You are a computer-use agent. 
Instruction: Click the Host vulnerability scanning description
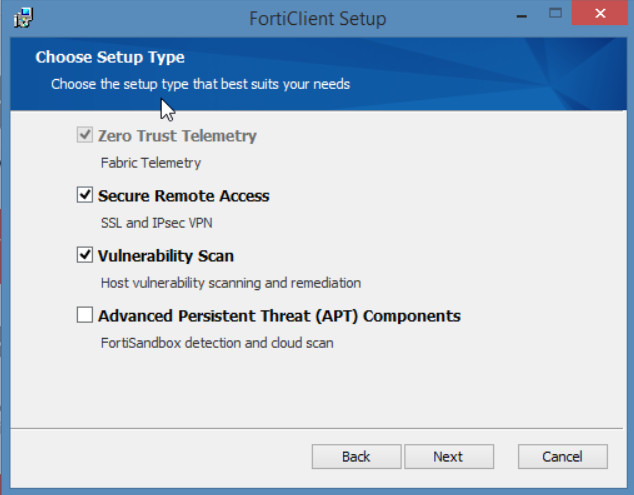pyautogui.click(x=230, y=283)
